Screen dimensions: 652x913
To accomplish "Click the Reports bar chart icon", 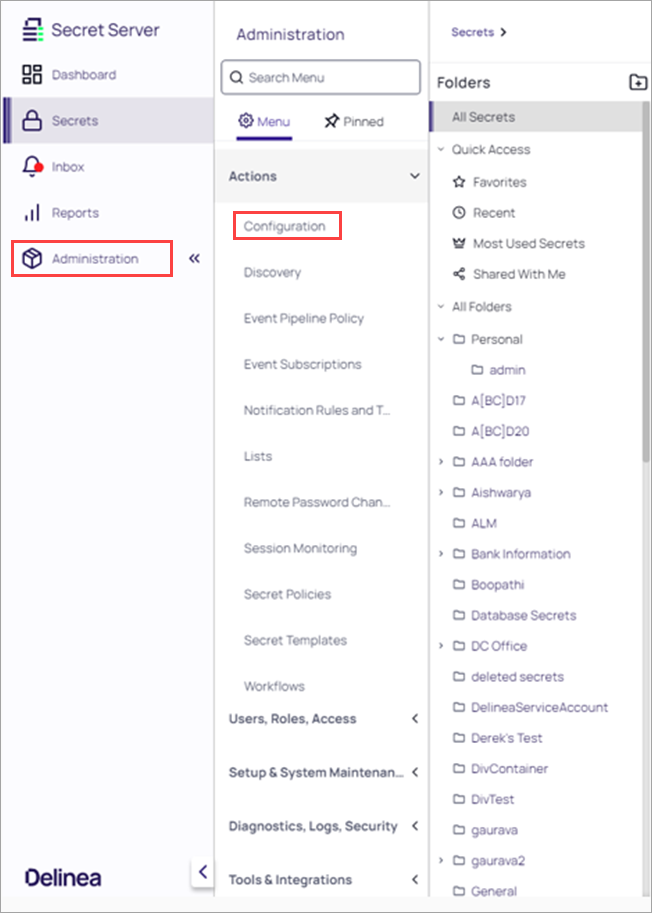I will point(32,213).
